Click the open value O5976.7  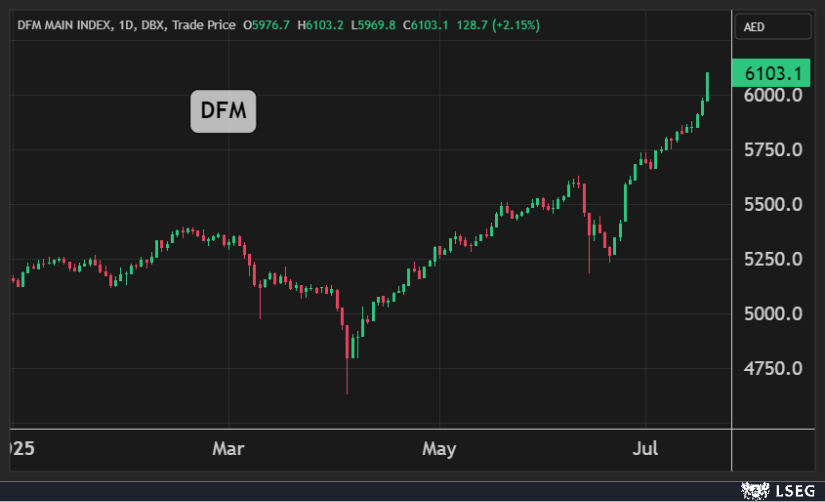[x=269, y=25]
